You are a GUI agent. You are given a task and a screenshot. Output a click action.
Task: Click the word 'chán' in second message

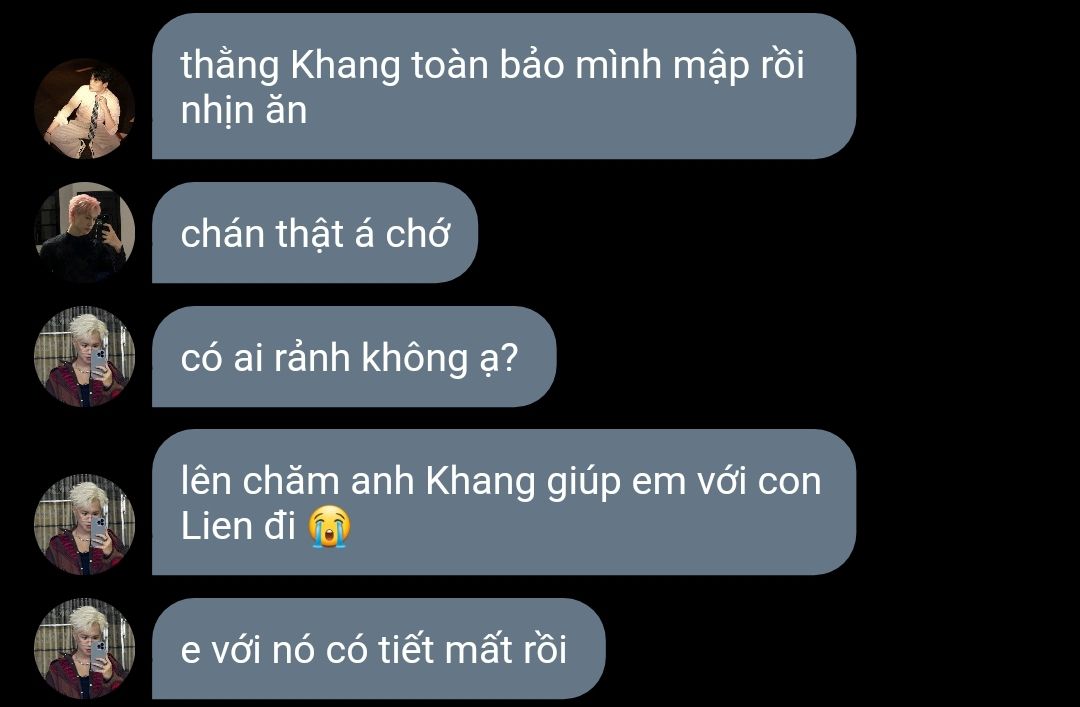click(x=222, y=234)
